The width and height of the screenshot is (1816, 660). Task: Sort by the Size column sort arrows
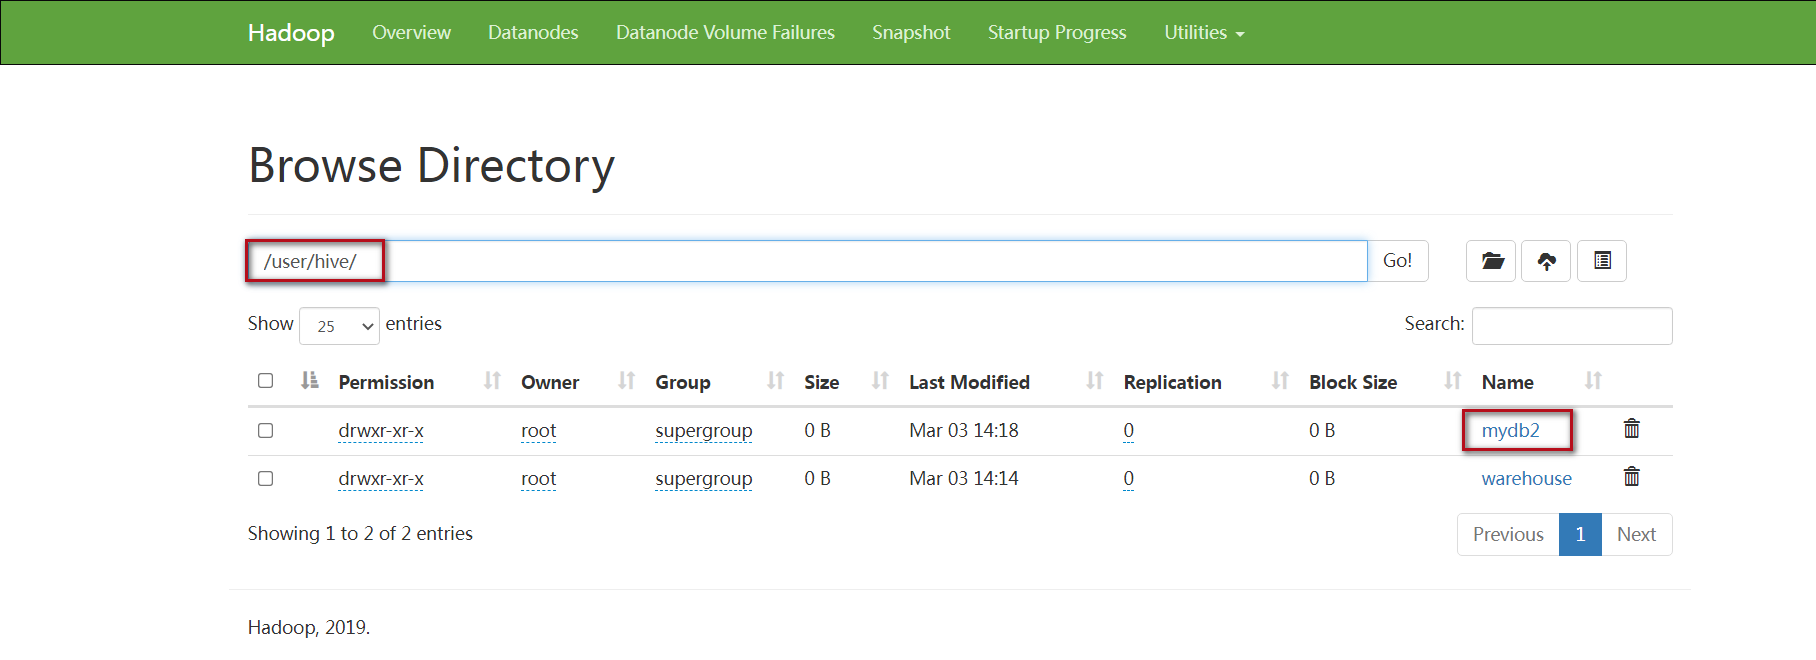pos(880,381)
